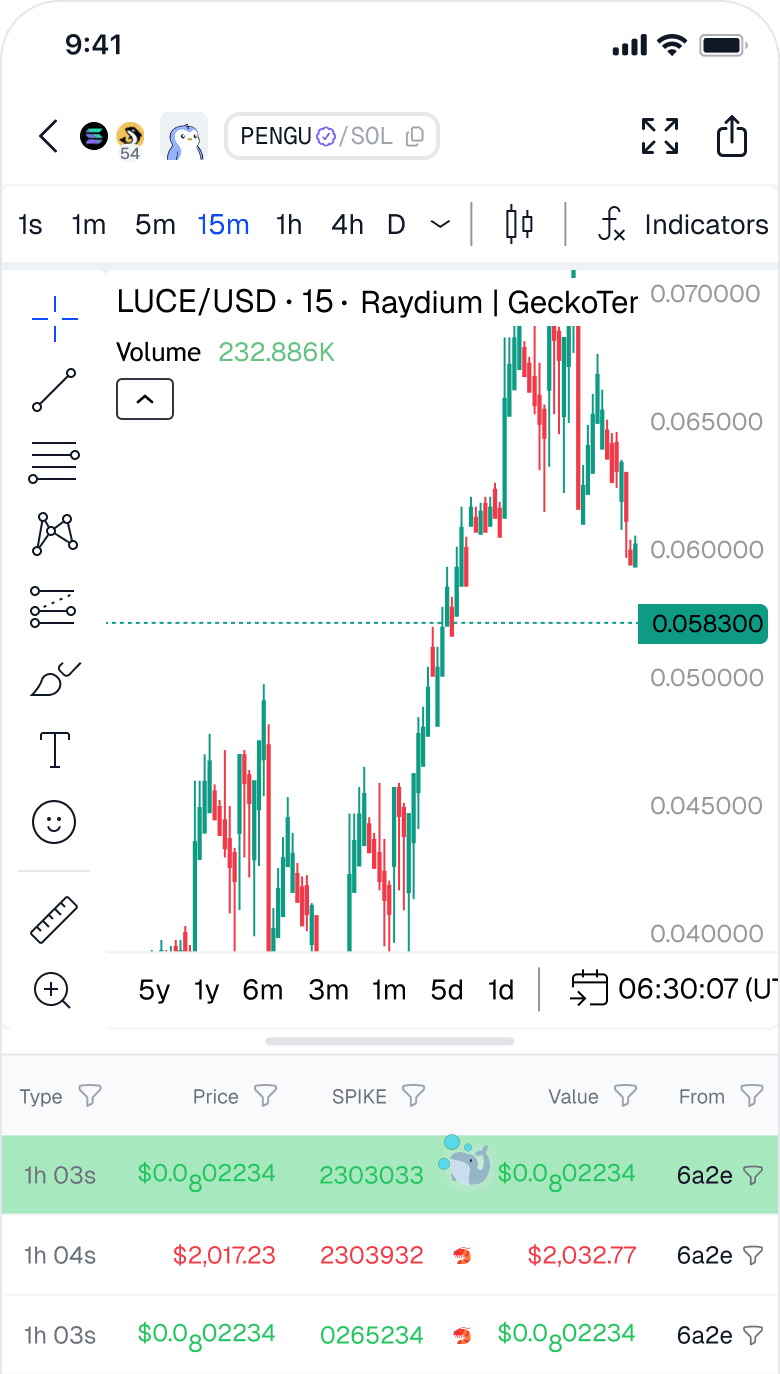Select the 5m timeframe

click(155, 225)
